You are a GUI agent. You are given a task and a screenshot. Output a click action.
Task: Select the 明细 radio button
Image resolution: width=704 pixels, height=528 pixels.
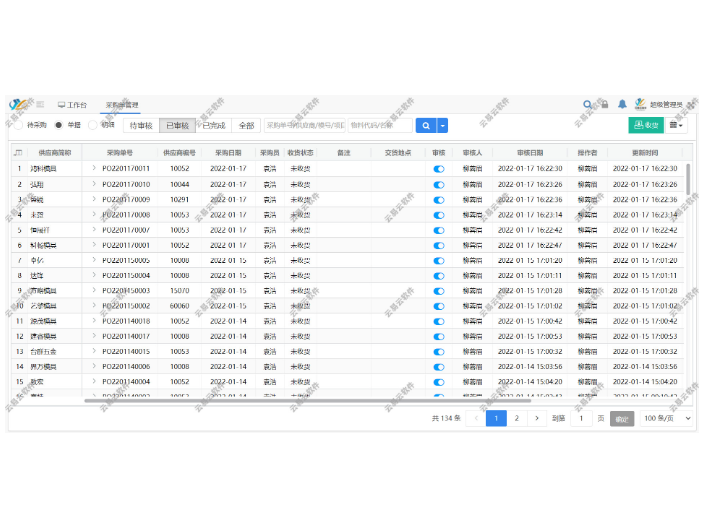tap(93, 125)
